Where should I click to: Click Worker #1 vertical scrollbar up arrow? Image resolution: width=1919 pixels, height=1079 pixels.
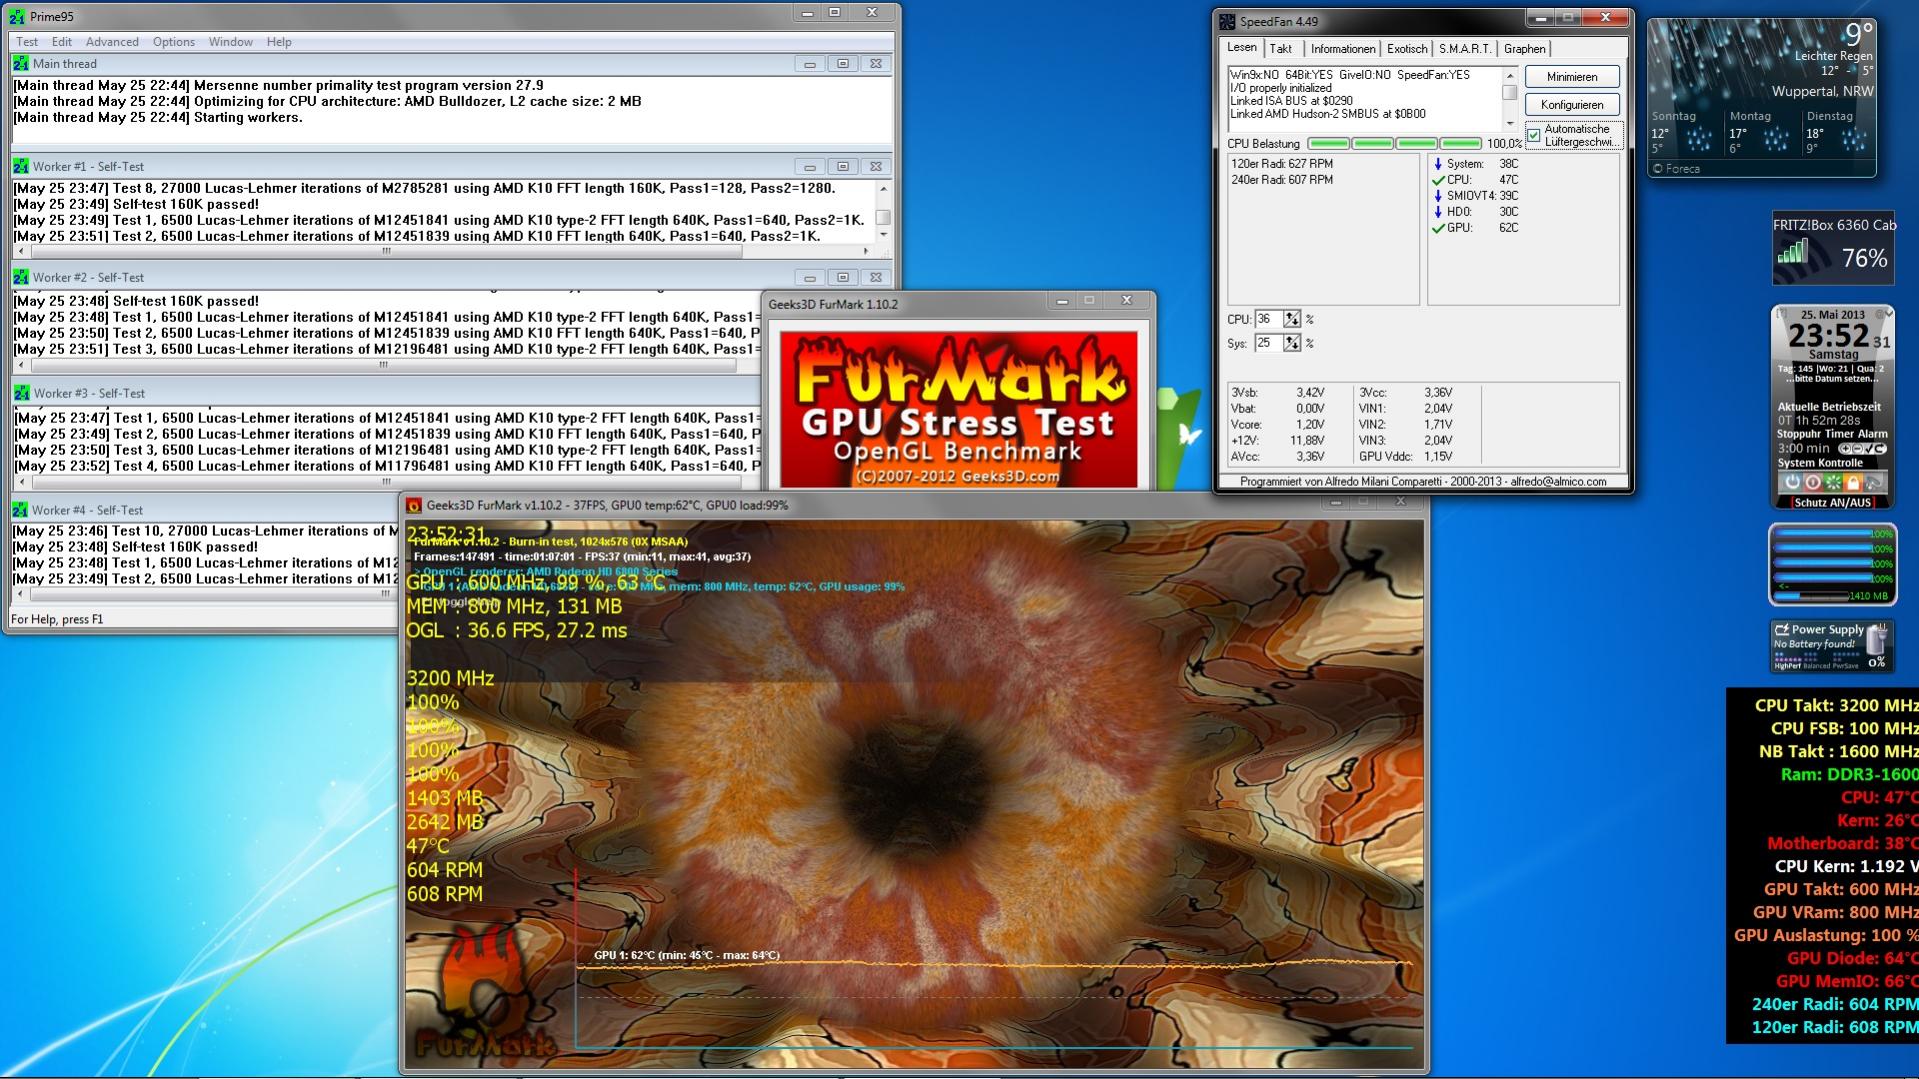[x=882, y=188]
